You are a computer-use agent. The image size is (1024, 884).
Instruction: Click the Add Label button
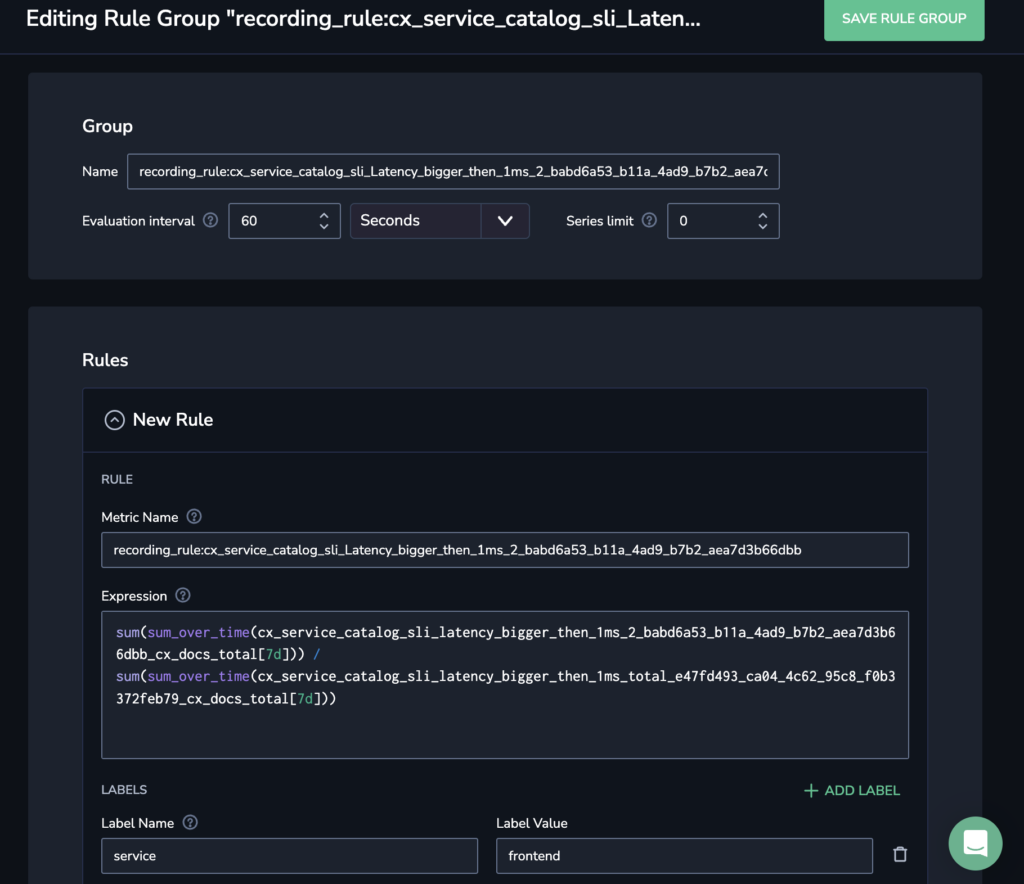(x=852, y=791)
